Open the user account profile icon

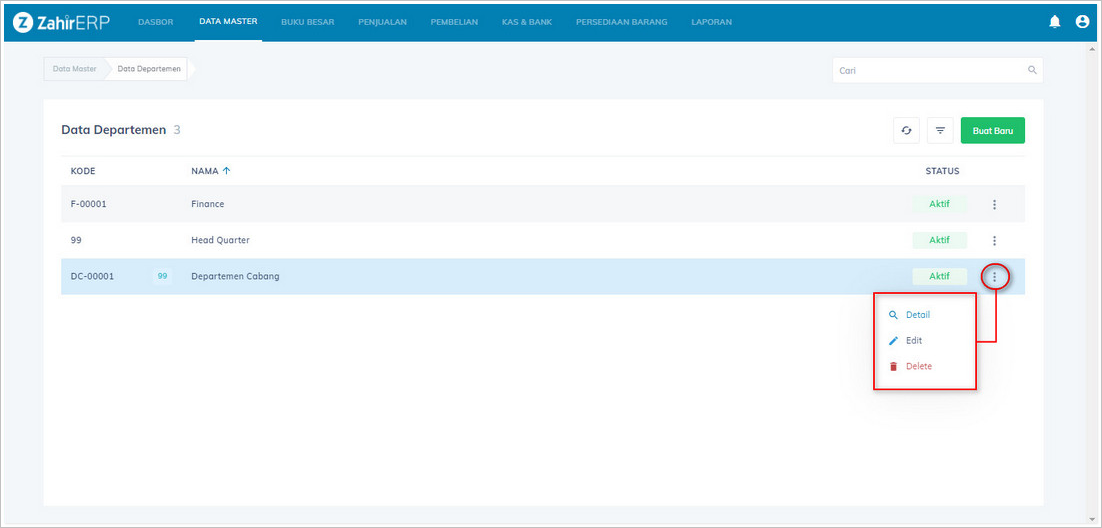pos(1082,21)
